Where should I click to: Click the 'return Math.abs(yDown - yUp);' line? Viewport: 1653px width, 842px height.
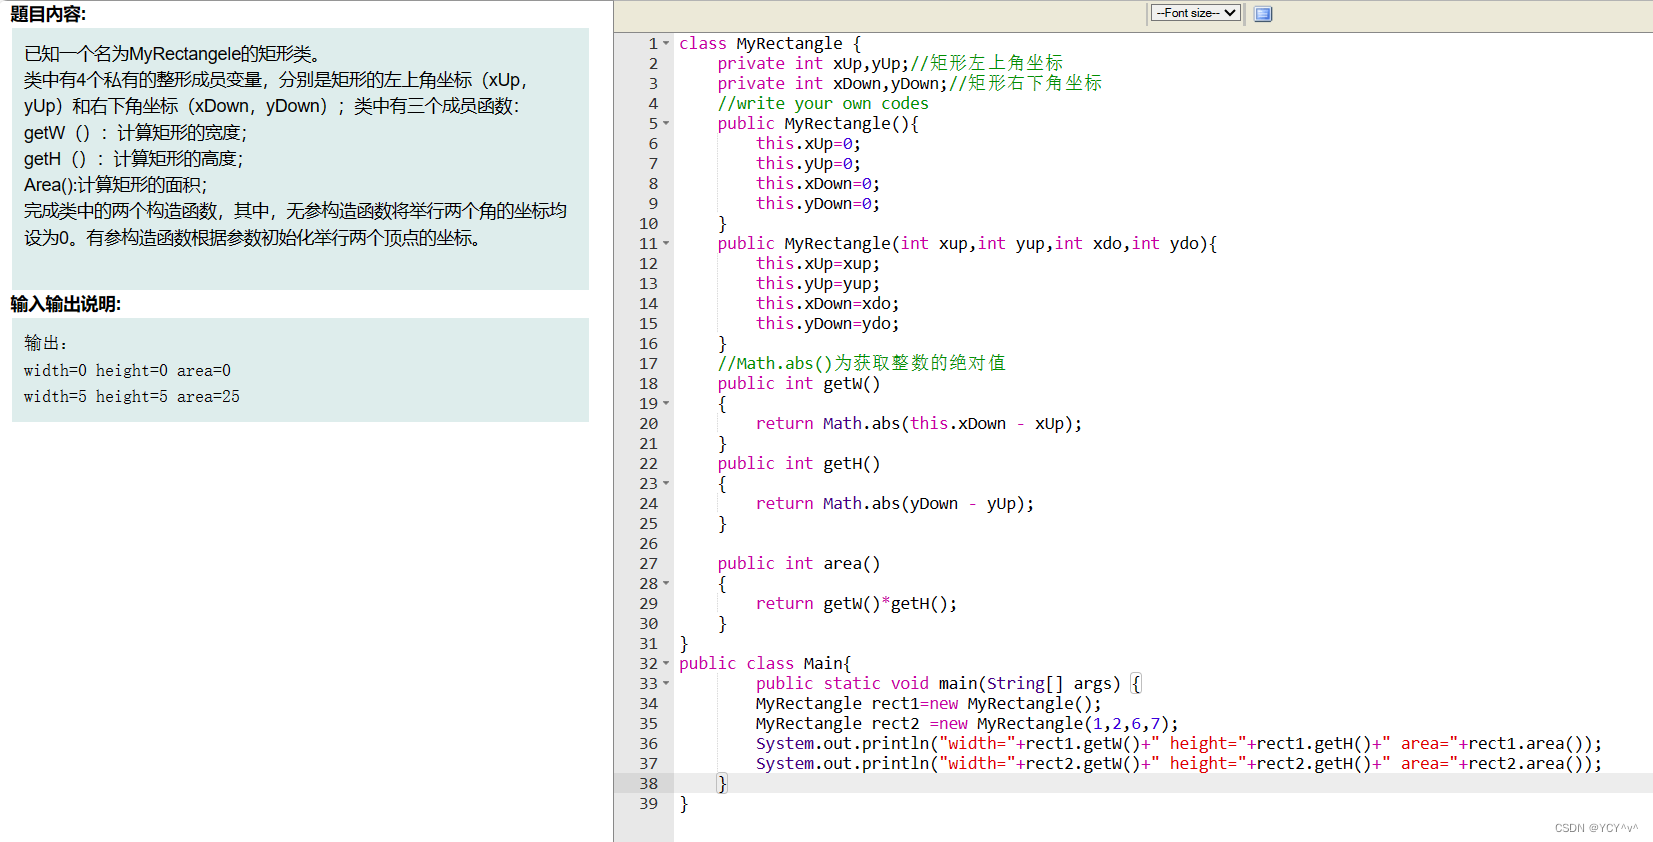click(x=895, y=503)
